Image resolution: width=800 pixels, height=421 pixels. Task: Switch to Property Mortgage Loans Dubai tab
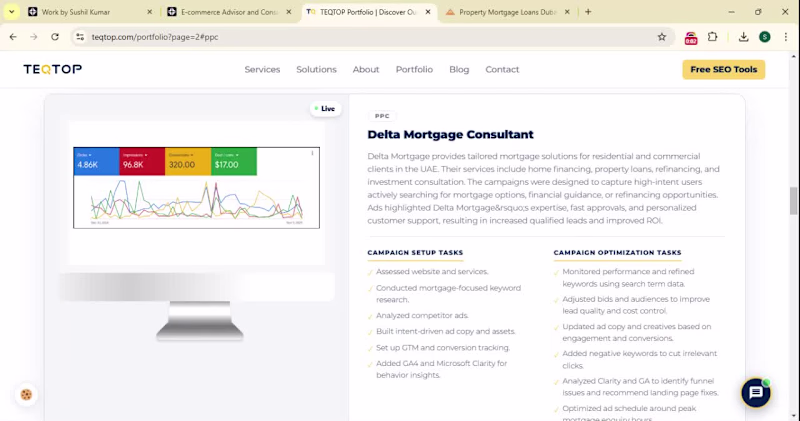point(508,12)
